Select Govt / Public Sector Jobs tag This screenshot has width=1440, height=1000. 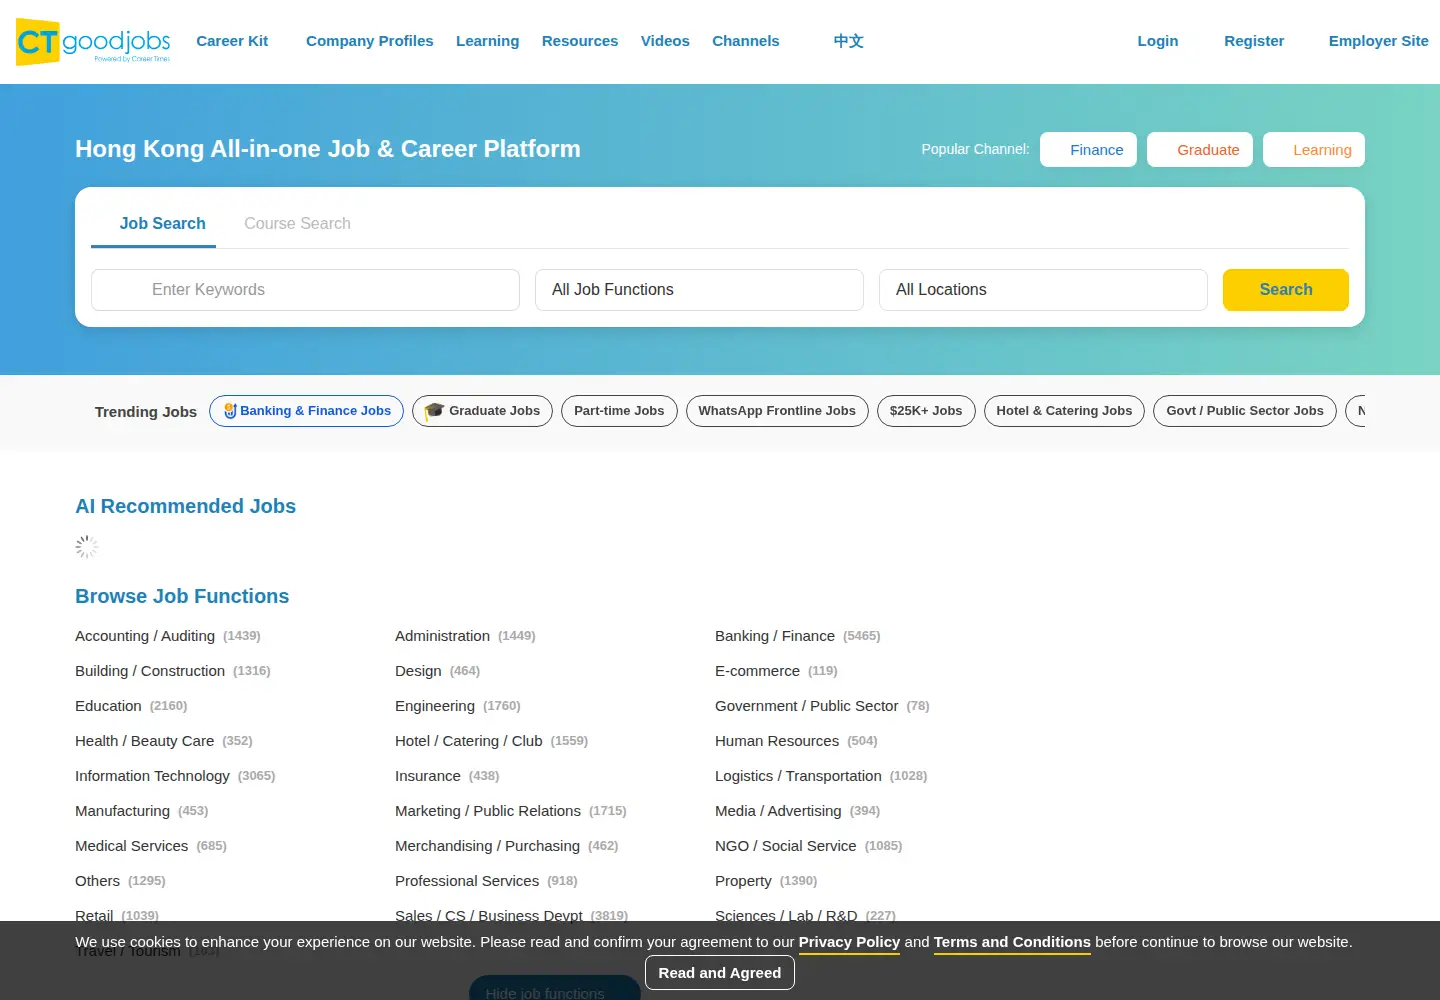point(1244,411)
